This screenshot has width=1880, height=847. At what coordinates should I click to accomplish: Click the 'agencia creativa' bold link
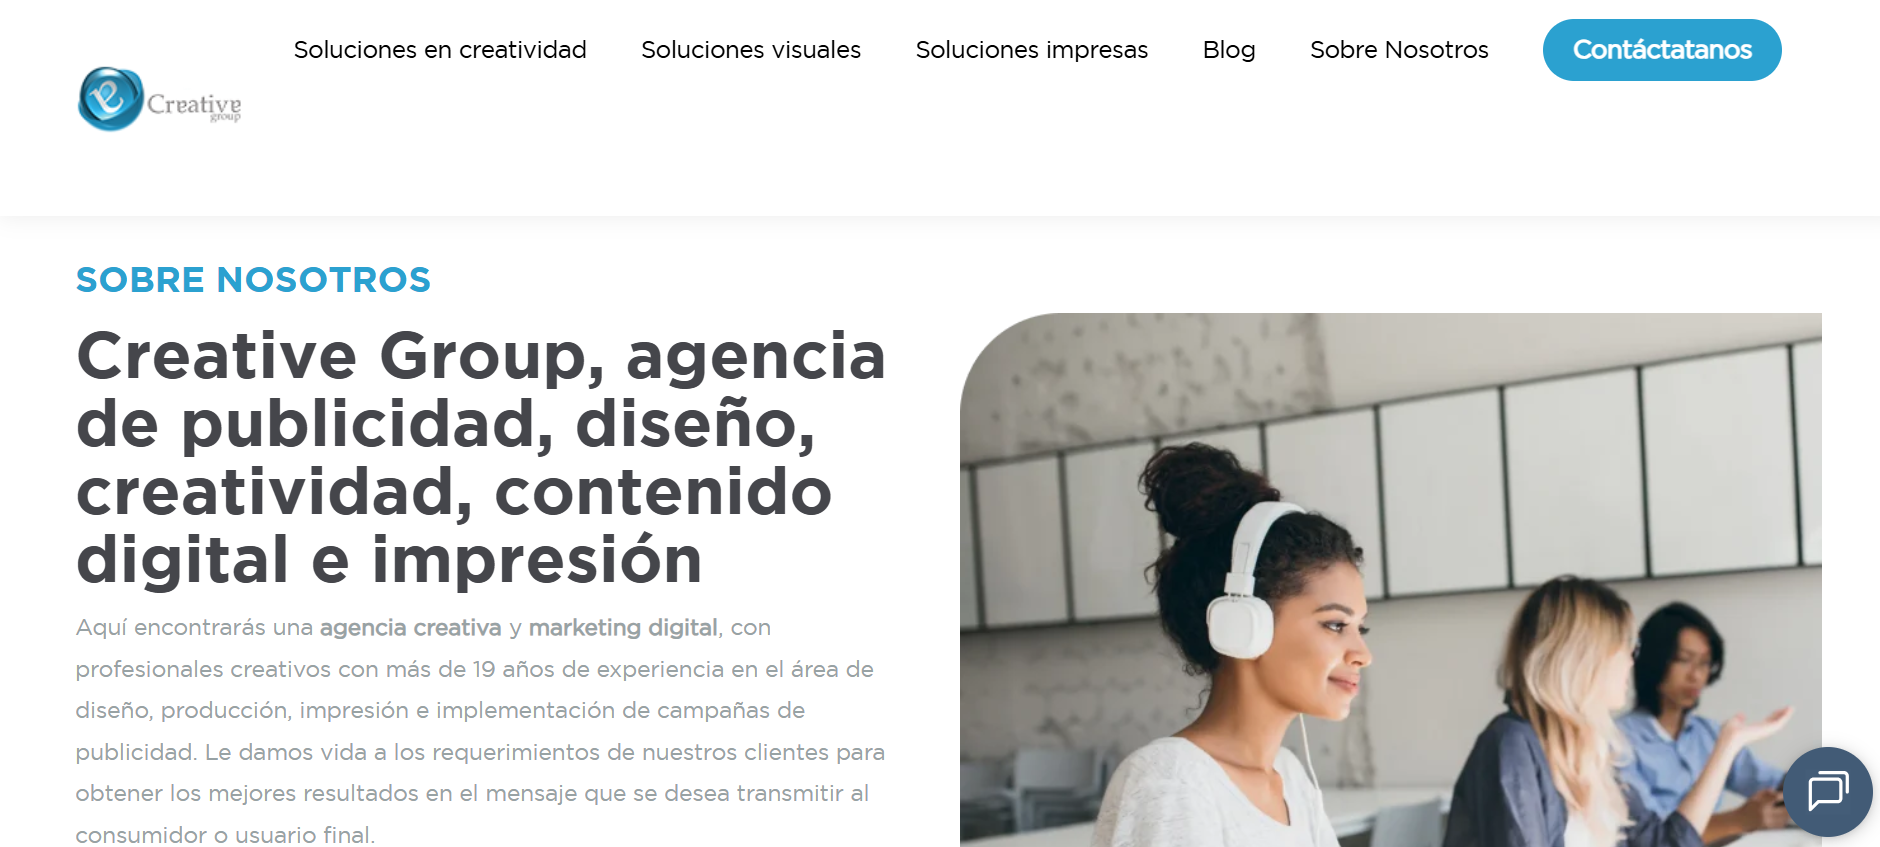point(410,628)
